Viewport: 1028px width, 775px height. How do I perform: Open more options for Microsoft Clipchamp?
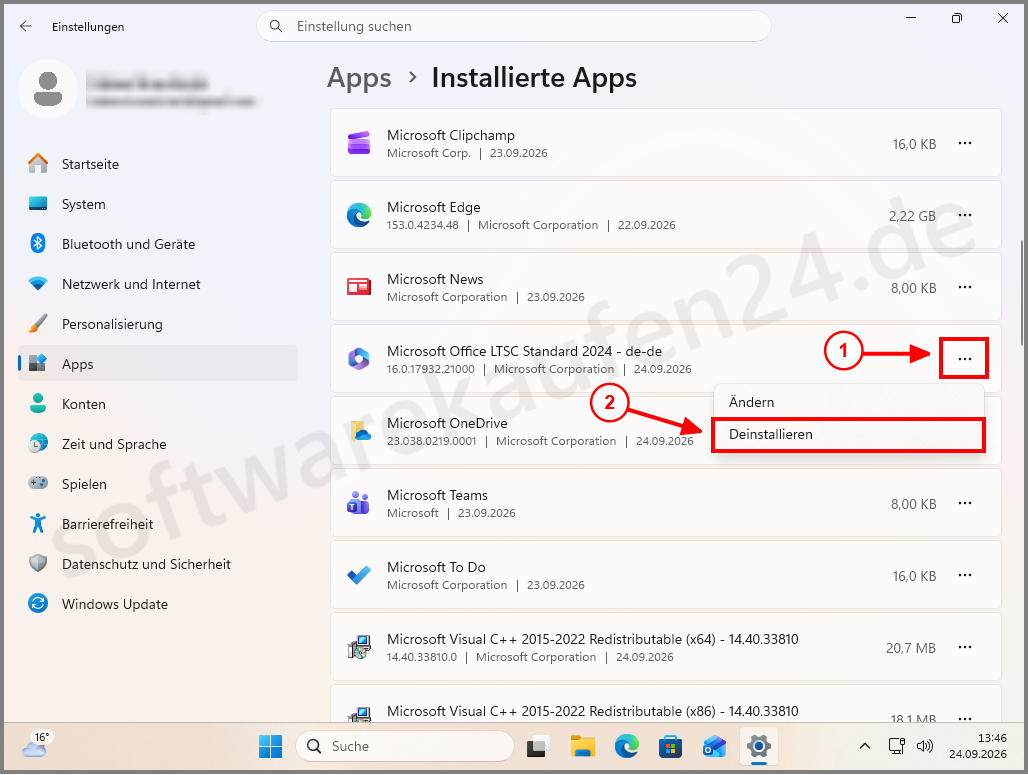964,143
